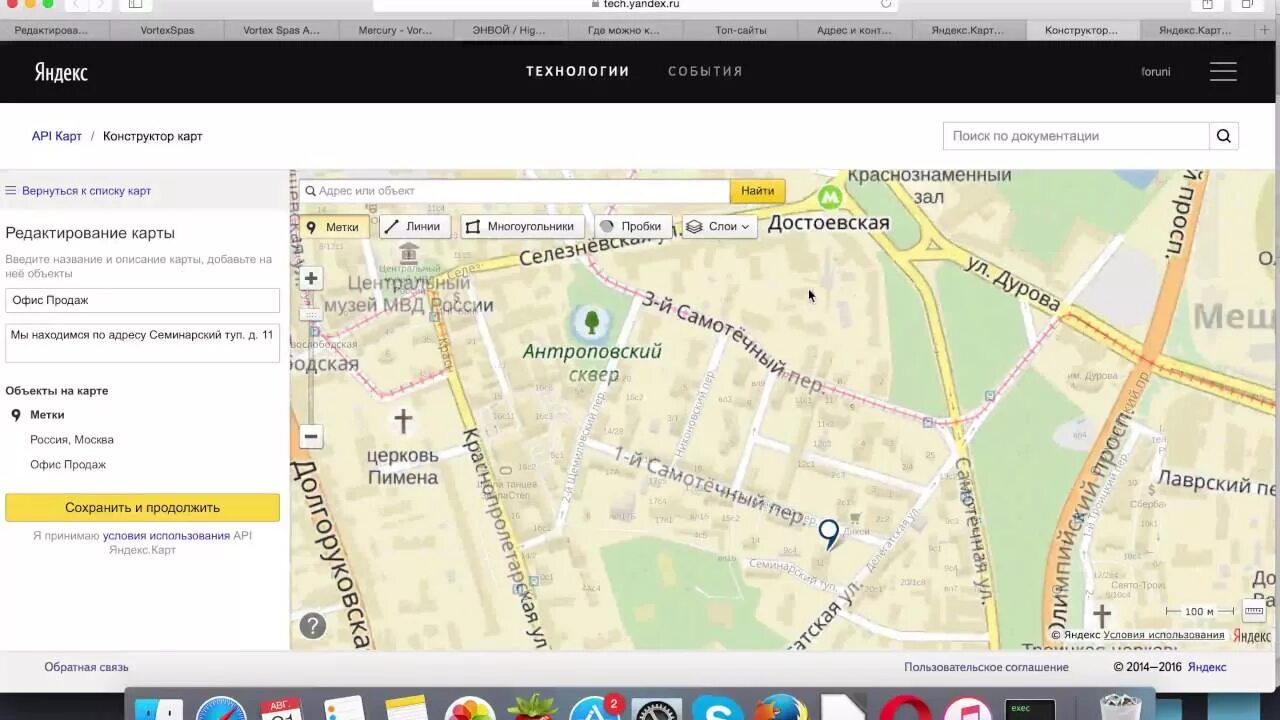Click the blue placemark on the map
The image size is (1280, 720).
pos(829,534)
